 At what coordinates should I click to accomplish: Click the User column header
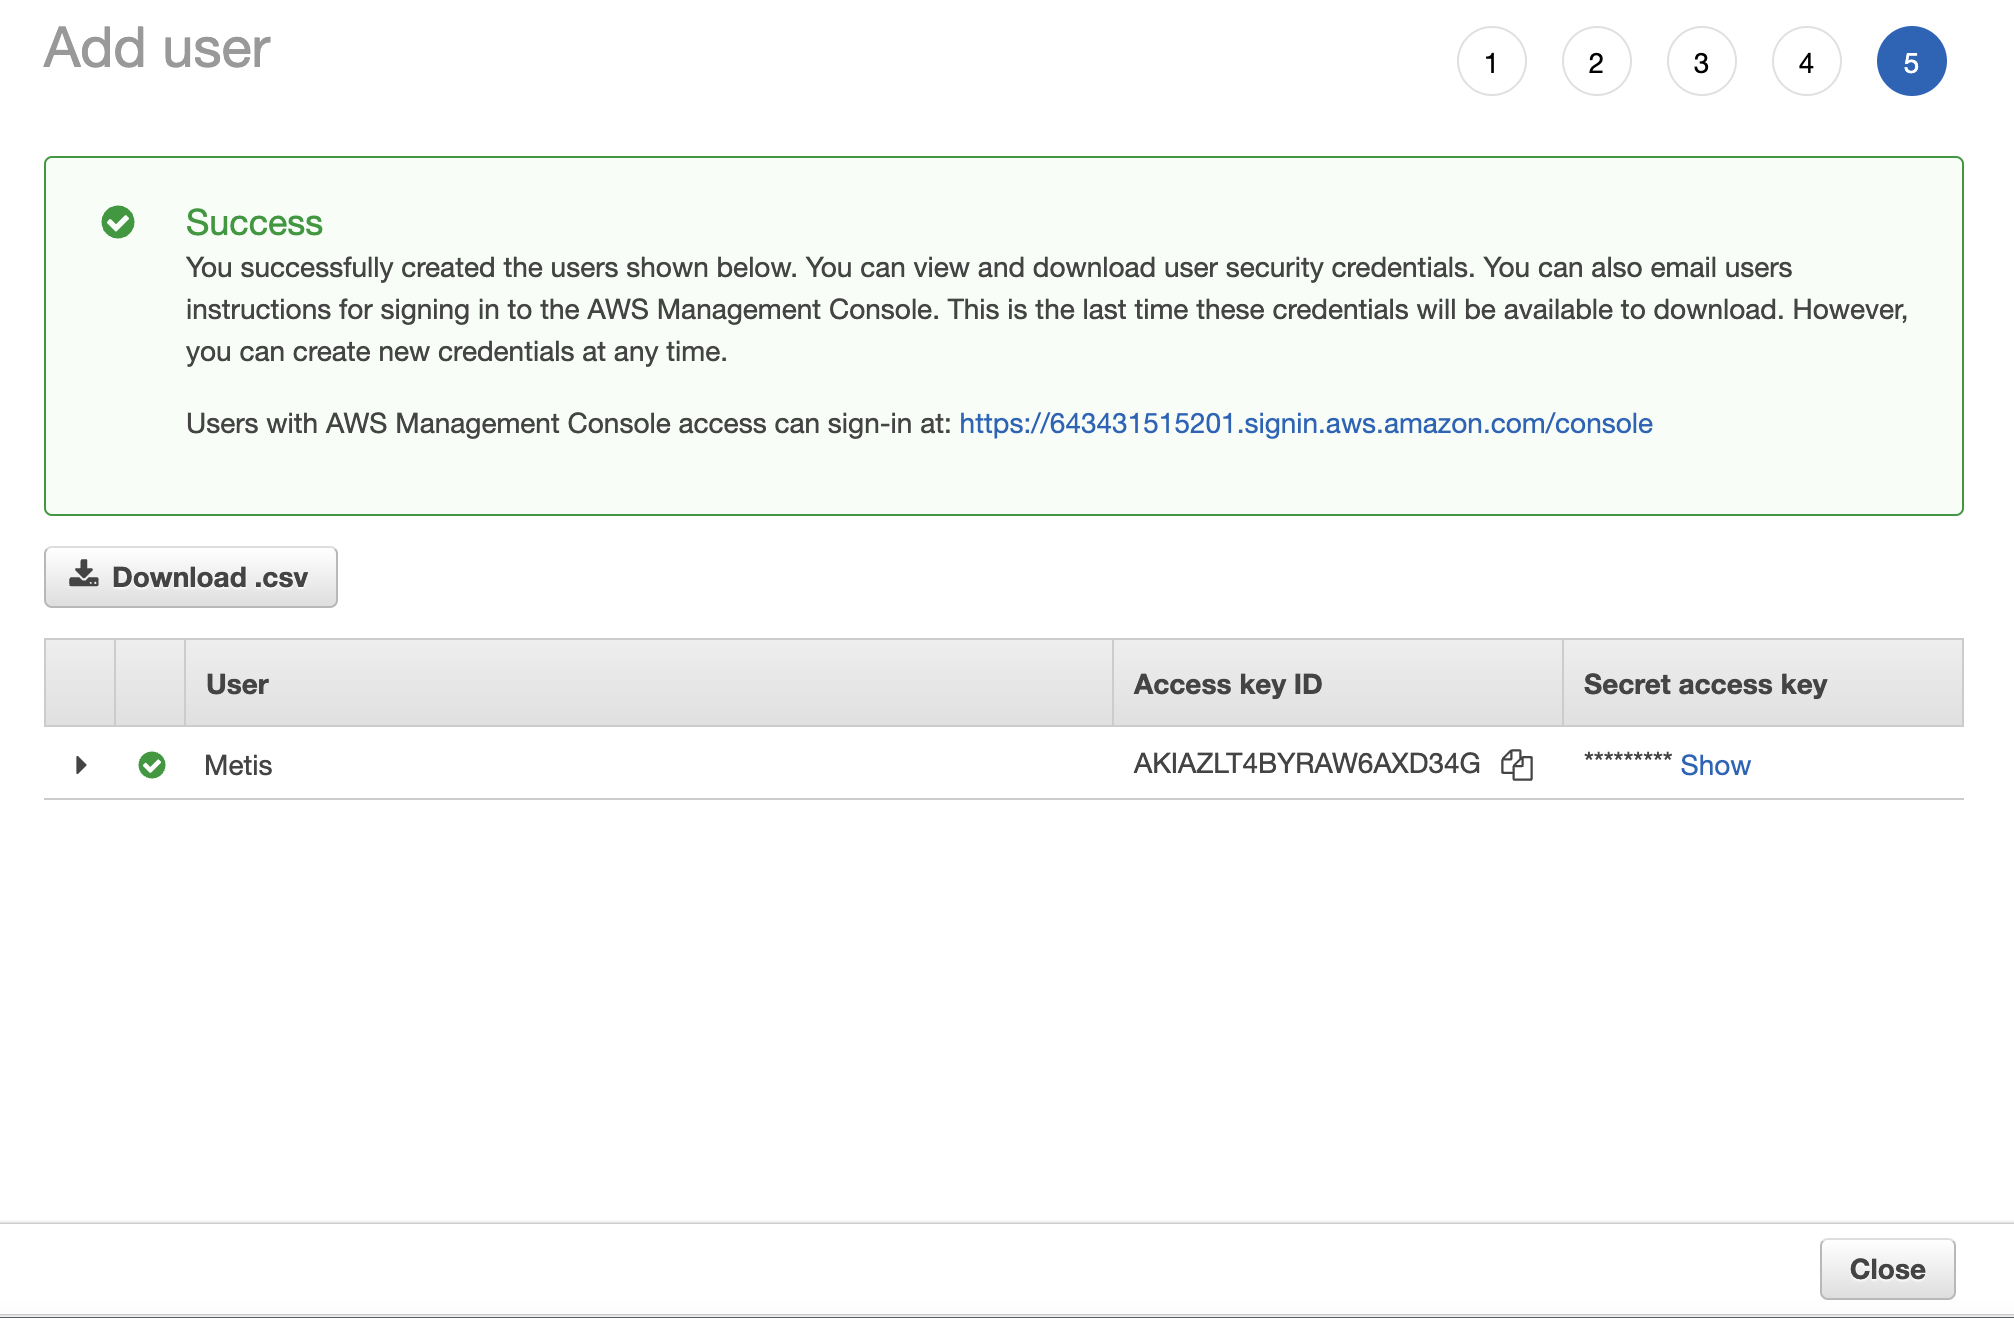(x=237, y=684)
